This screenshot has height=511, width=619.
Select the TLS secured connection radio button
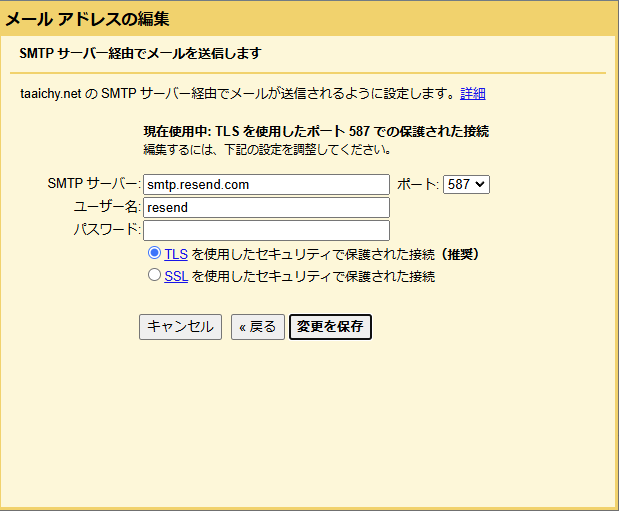[154, 254]
